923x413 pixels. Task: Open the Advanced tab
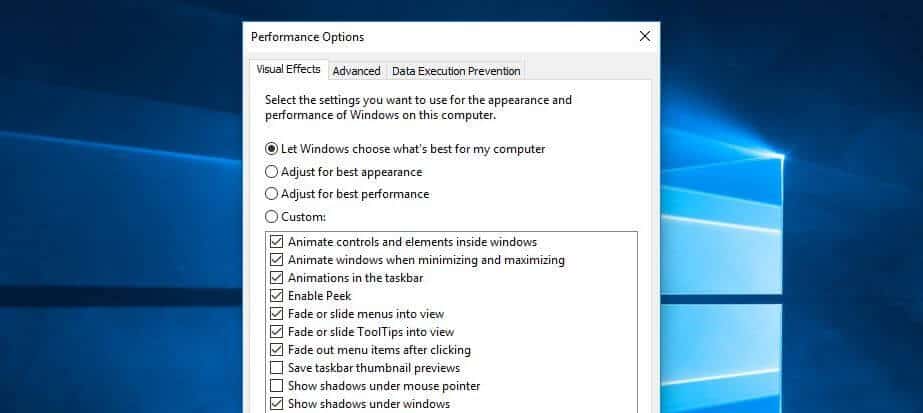pos(356,71)
